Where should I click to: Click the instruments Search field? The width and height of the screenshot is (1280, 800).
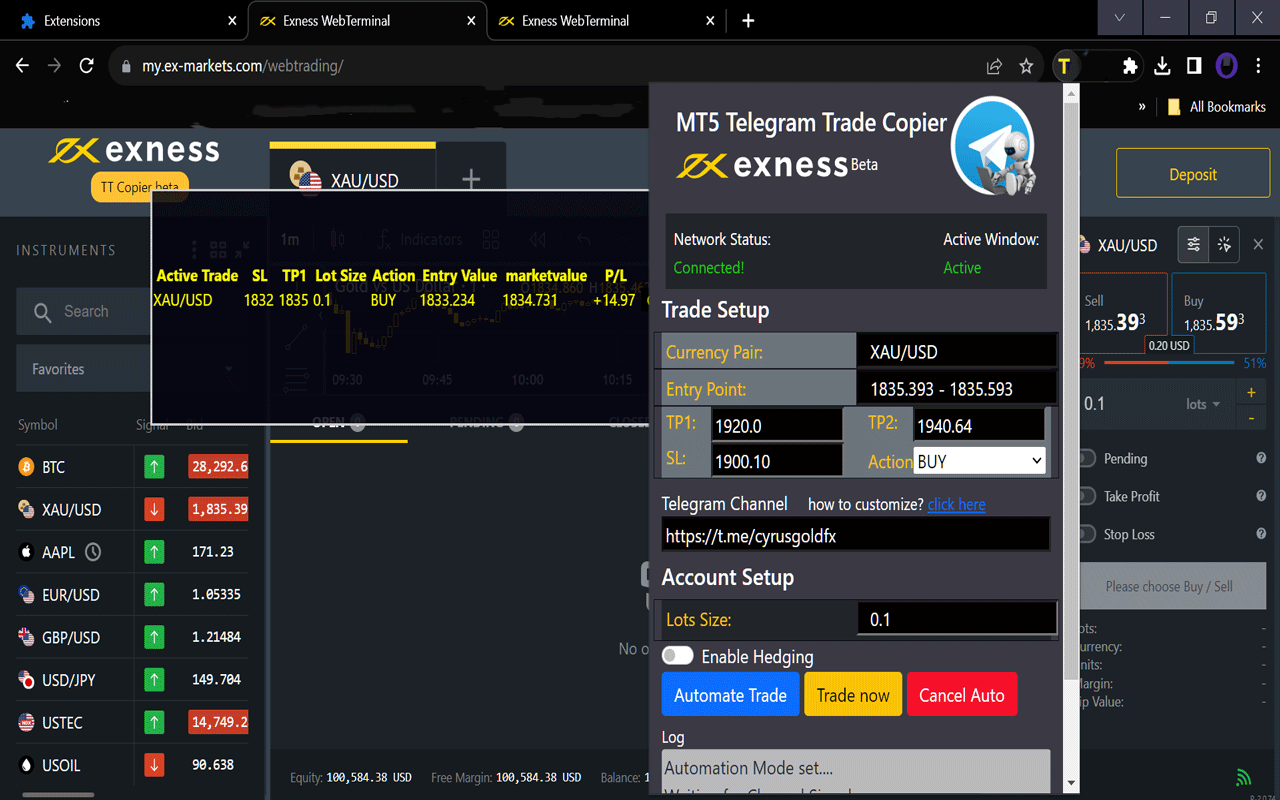[134, 311]
